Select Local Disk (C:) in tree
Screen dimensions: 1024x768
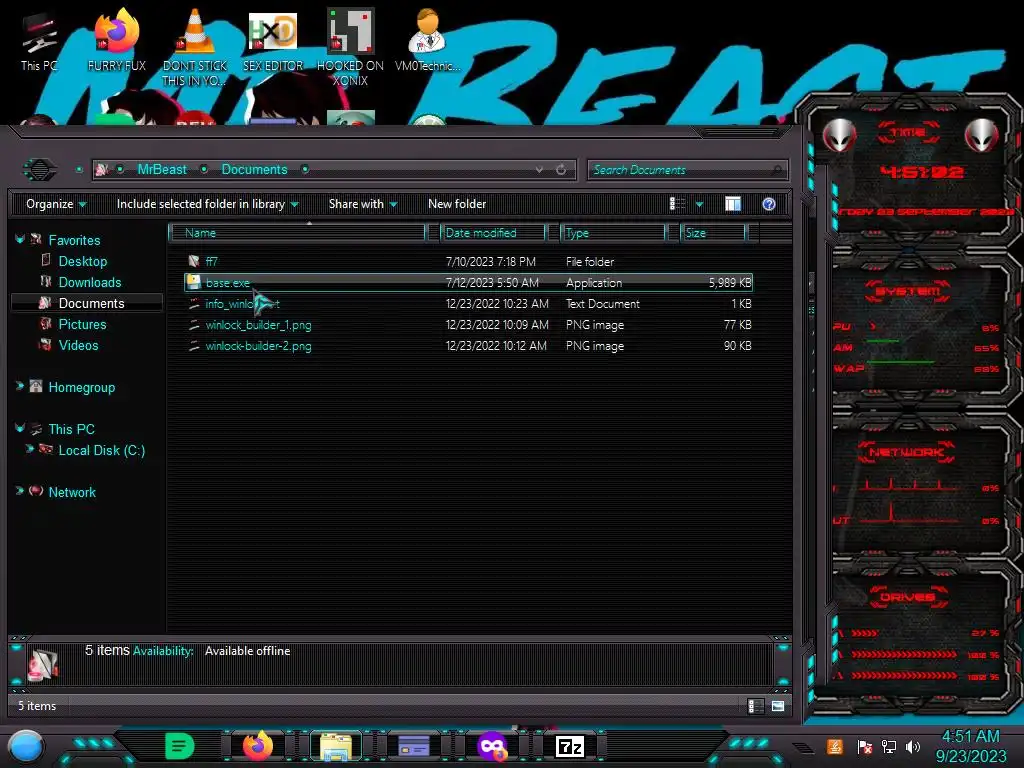coord(101,450)
